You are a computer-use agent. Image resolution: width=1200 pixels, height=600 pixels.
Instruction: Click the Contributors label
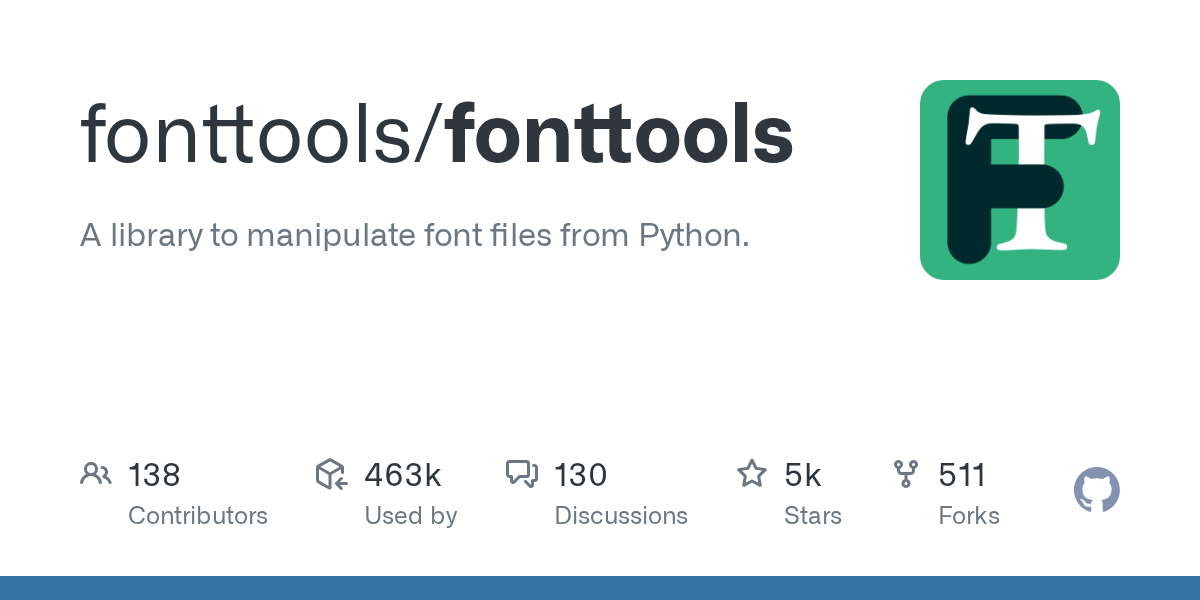(198, 516)
